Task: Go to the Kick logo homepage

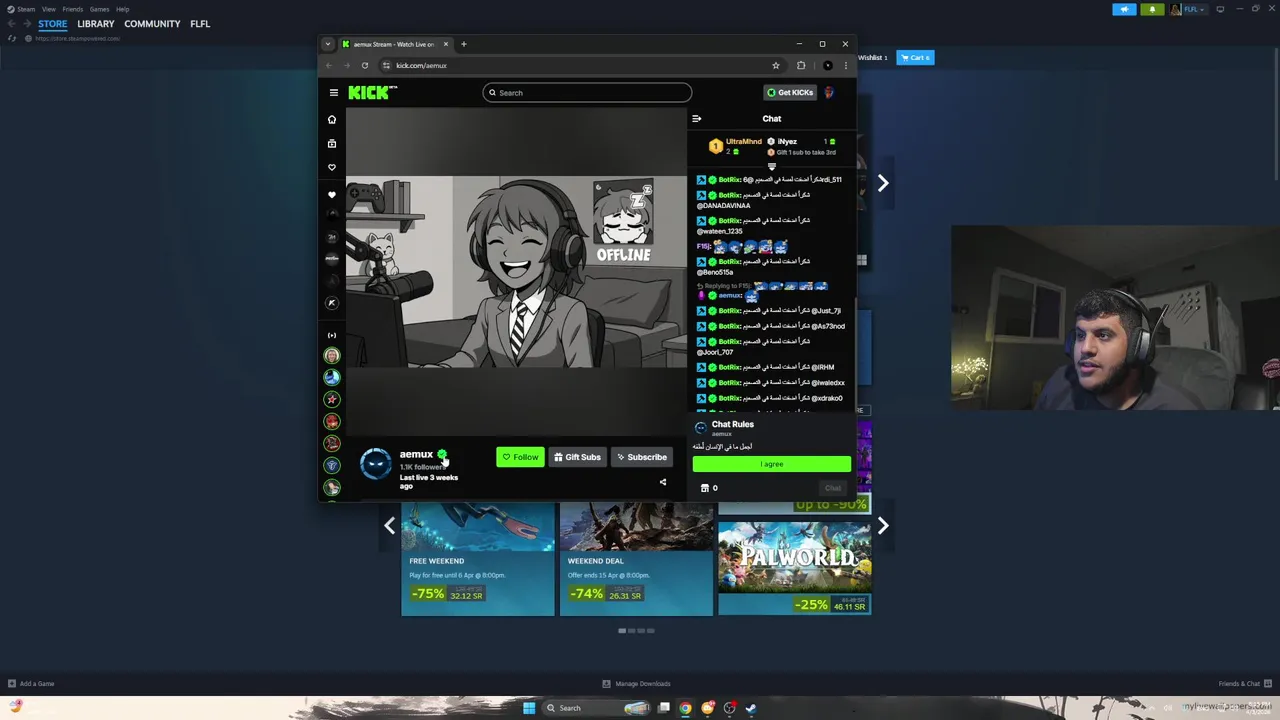Action: [x=372, y=92]
